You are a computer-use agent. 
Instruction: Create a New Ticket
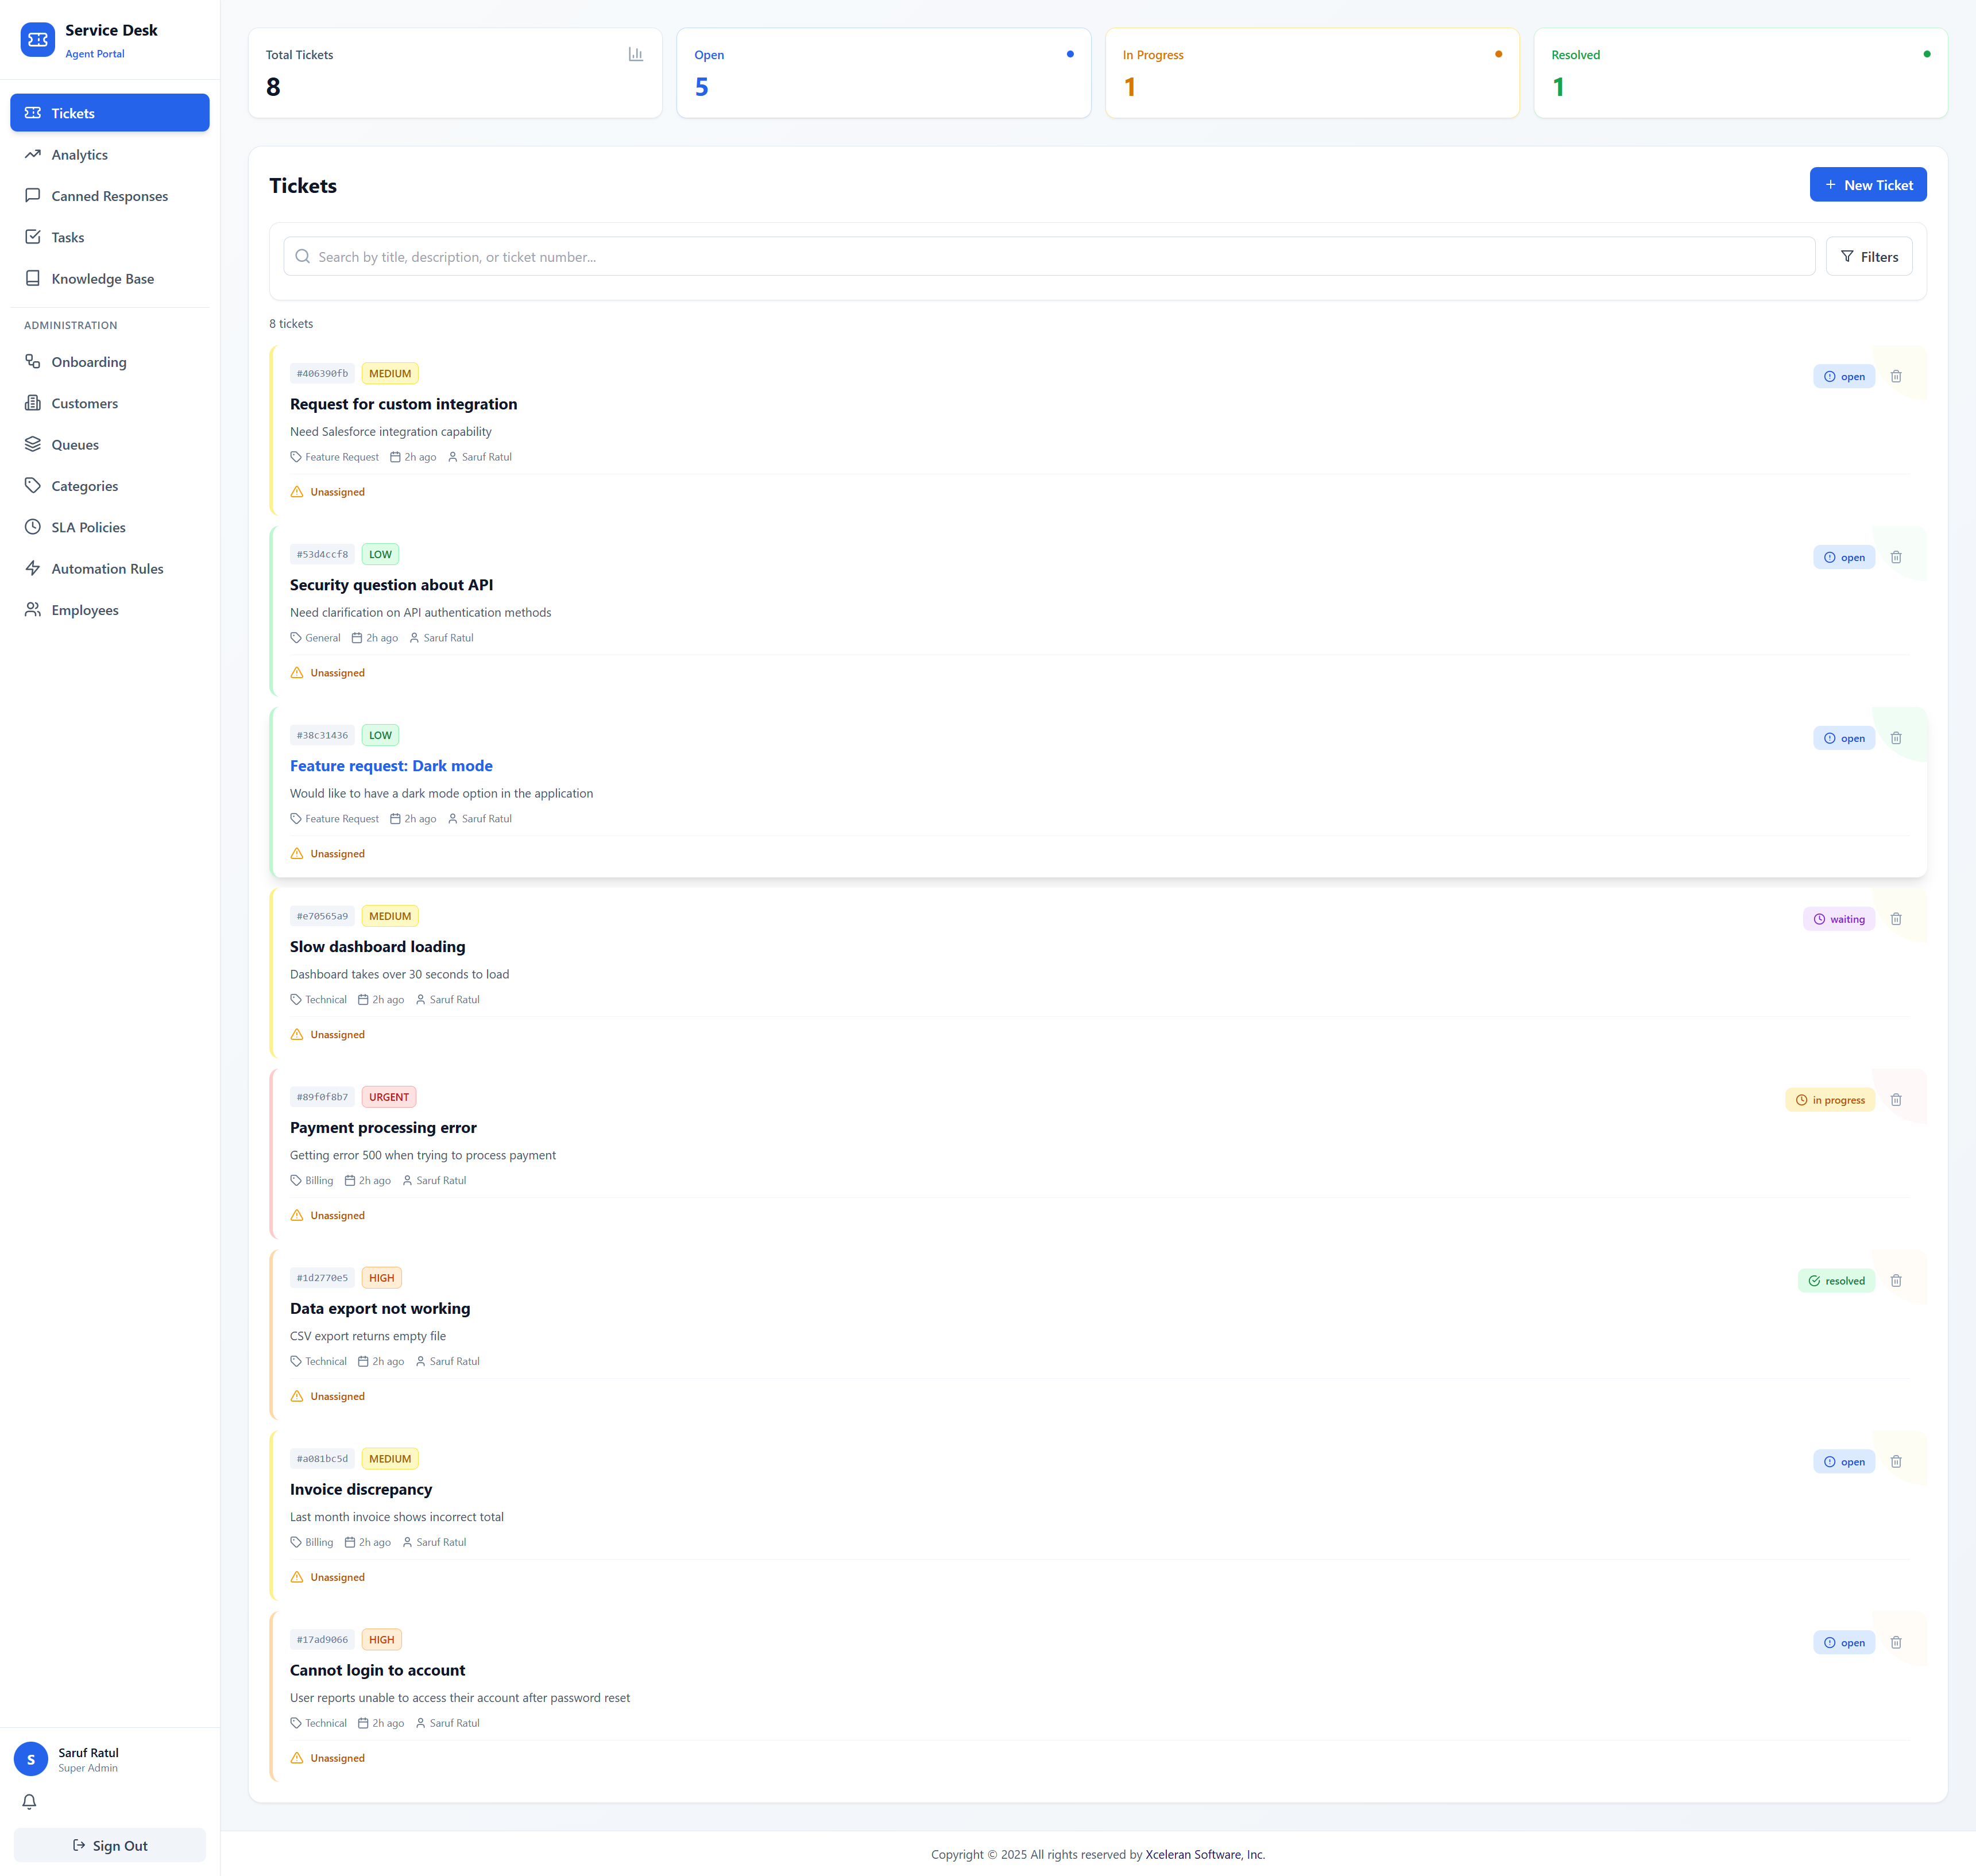[1867, 185]
